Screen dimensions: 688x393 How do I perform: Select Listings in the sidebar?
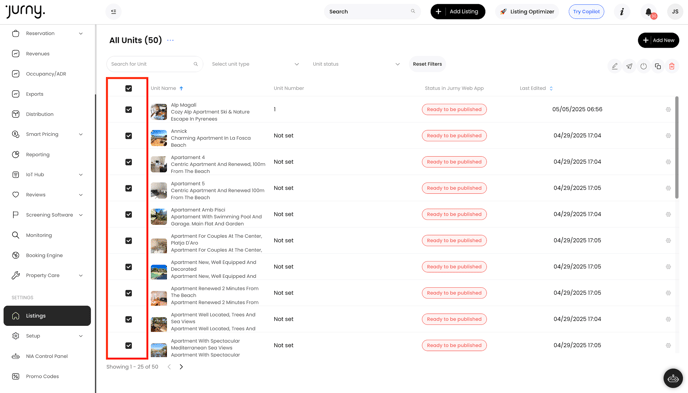click(x=47, y=316)
